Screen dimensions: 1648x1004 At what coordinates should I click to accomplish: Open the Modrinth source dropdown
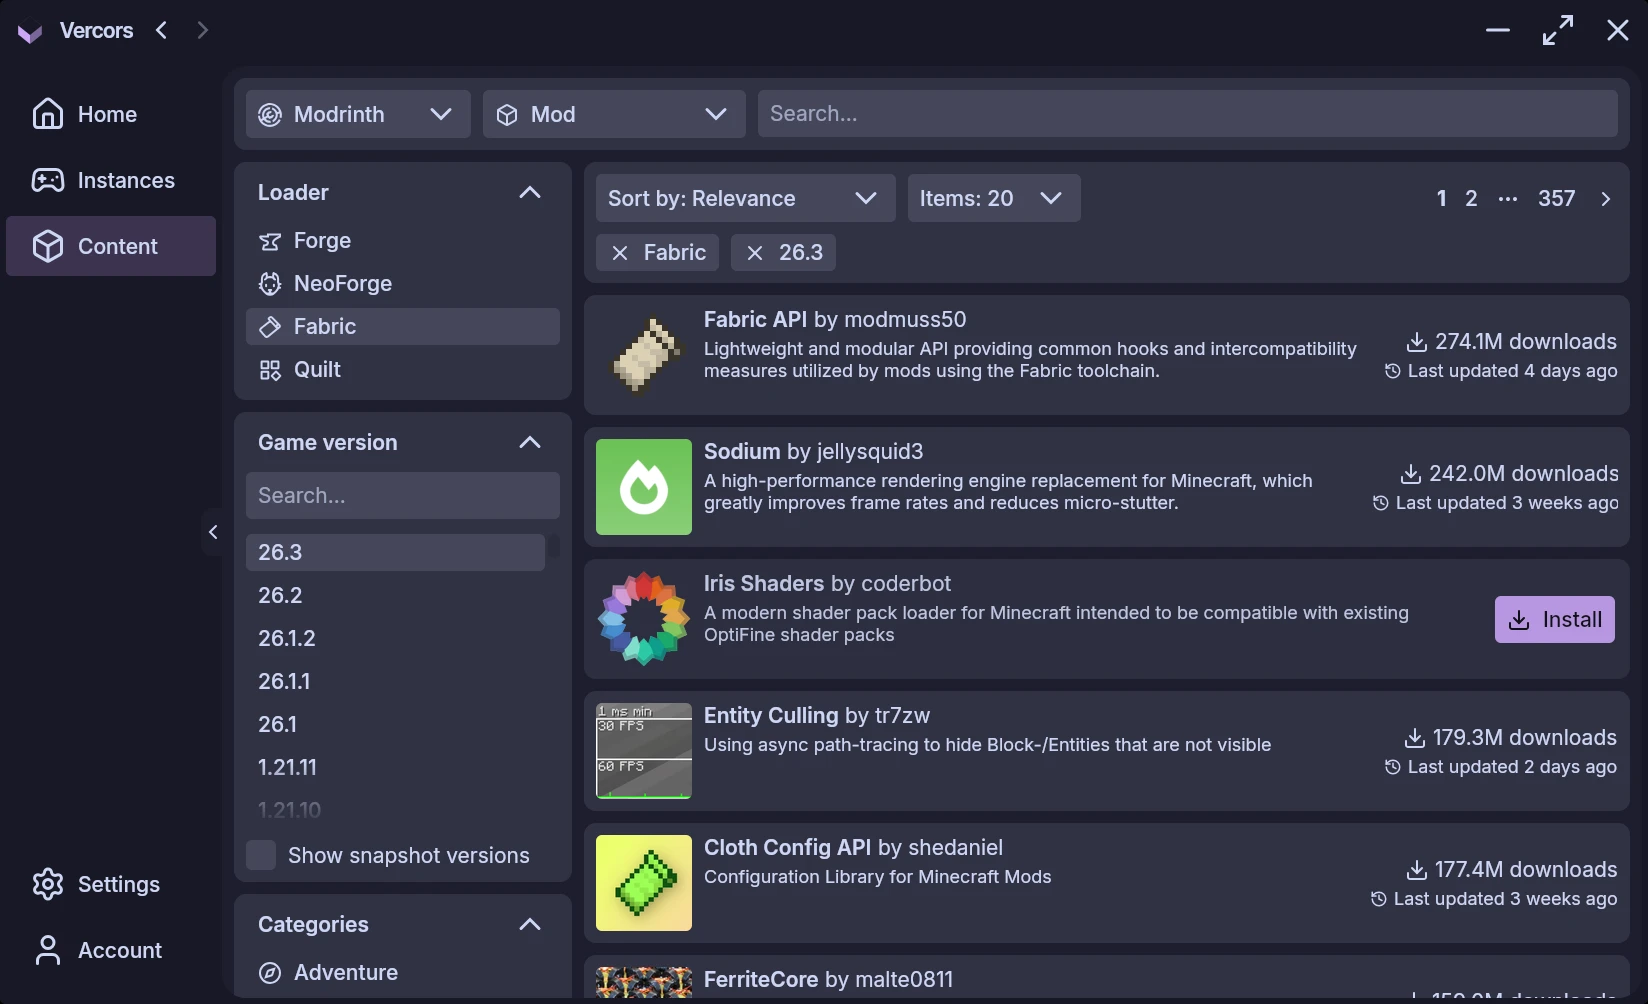click(x=358, y=114)
